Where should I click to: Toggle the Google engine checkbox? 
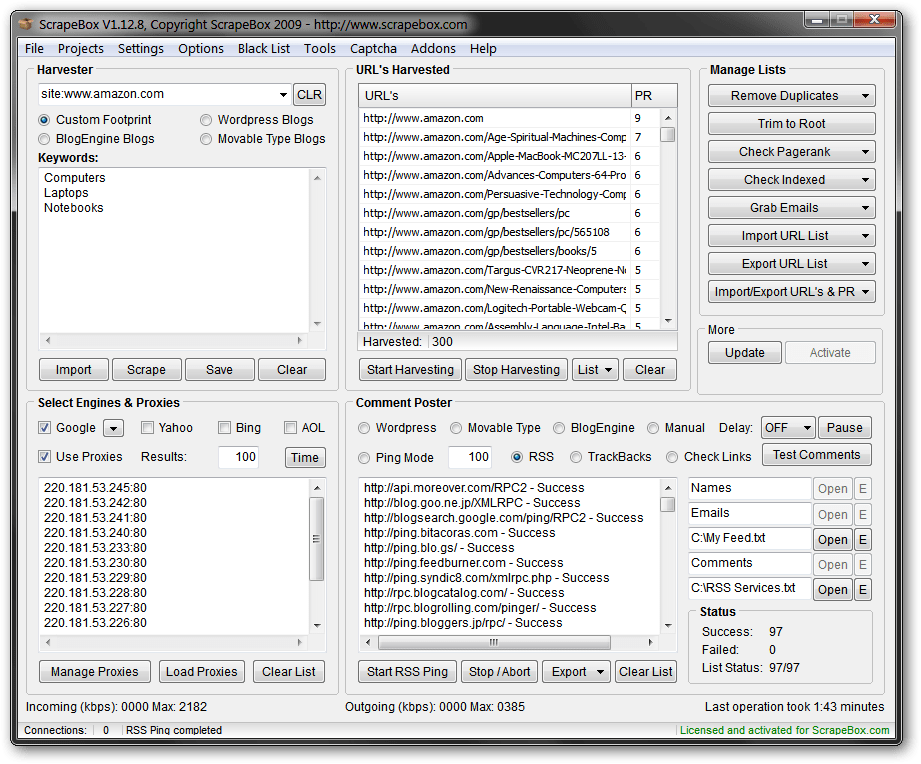click(x=45, y=428)
